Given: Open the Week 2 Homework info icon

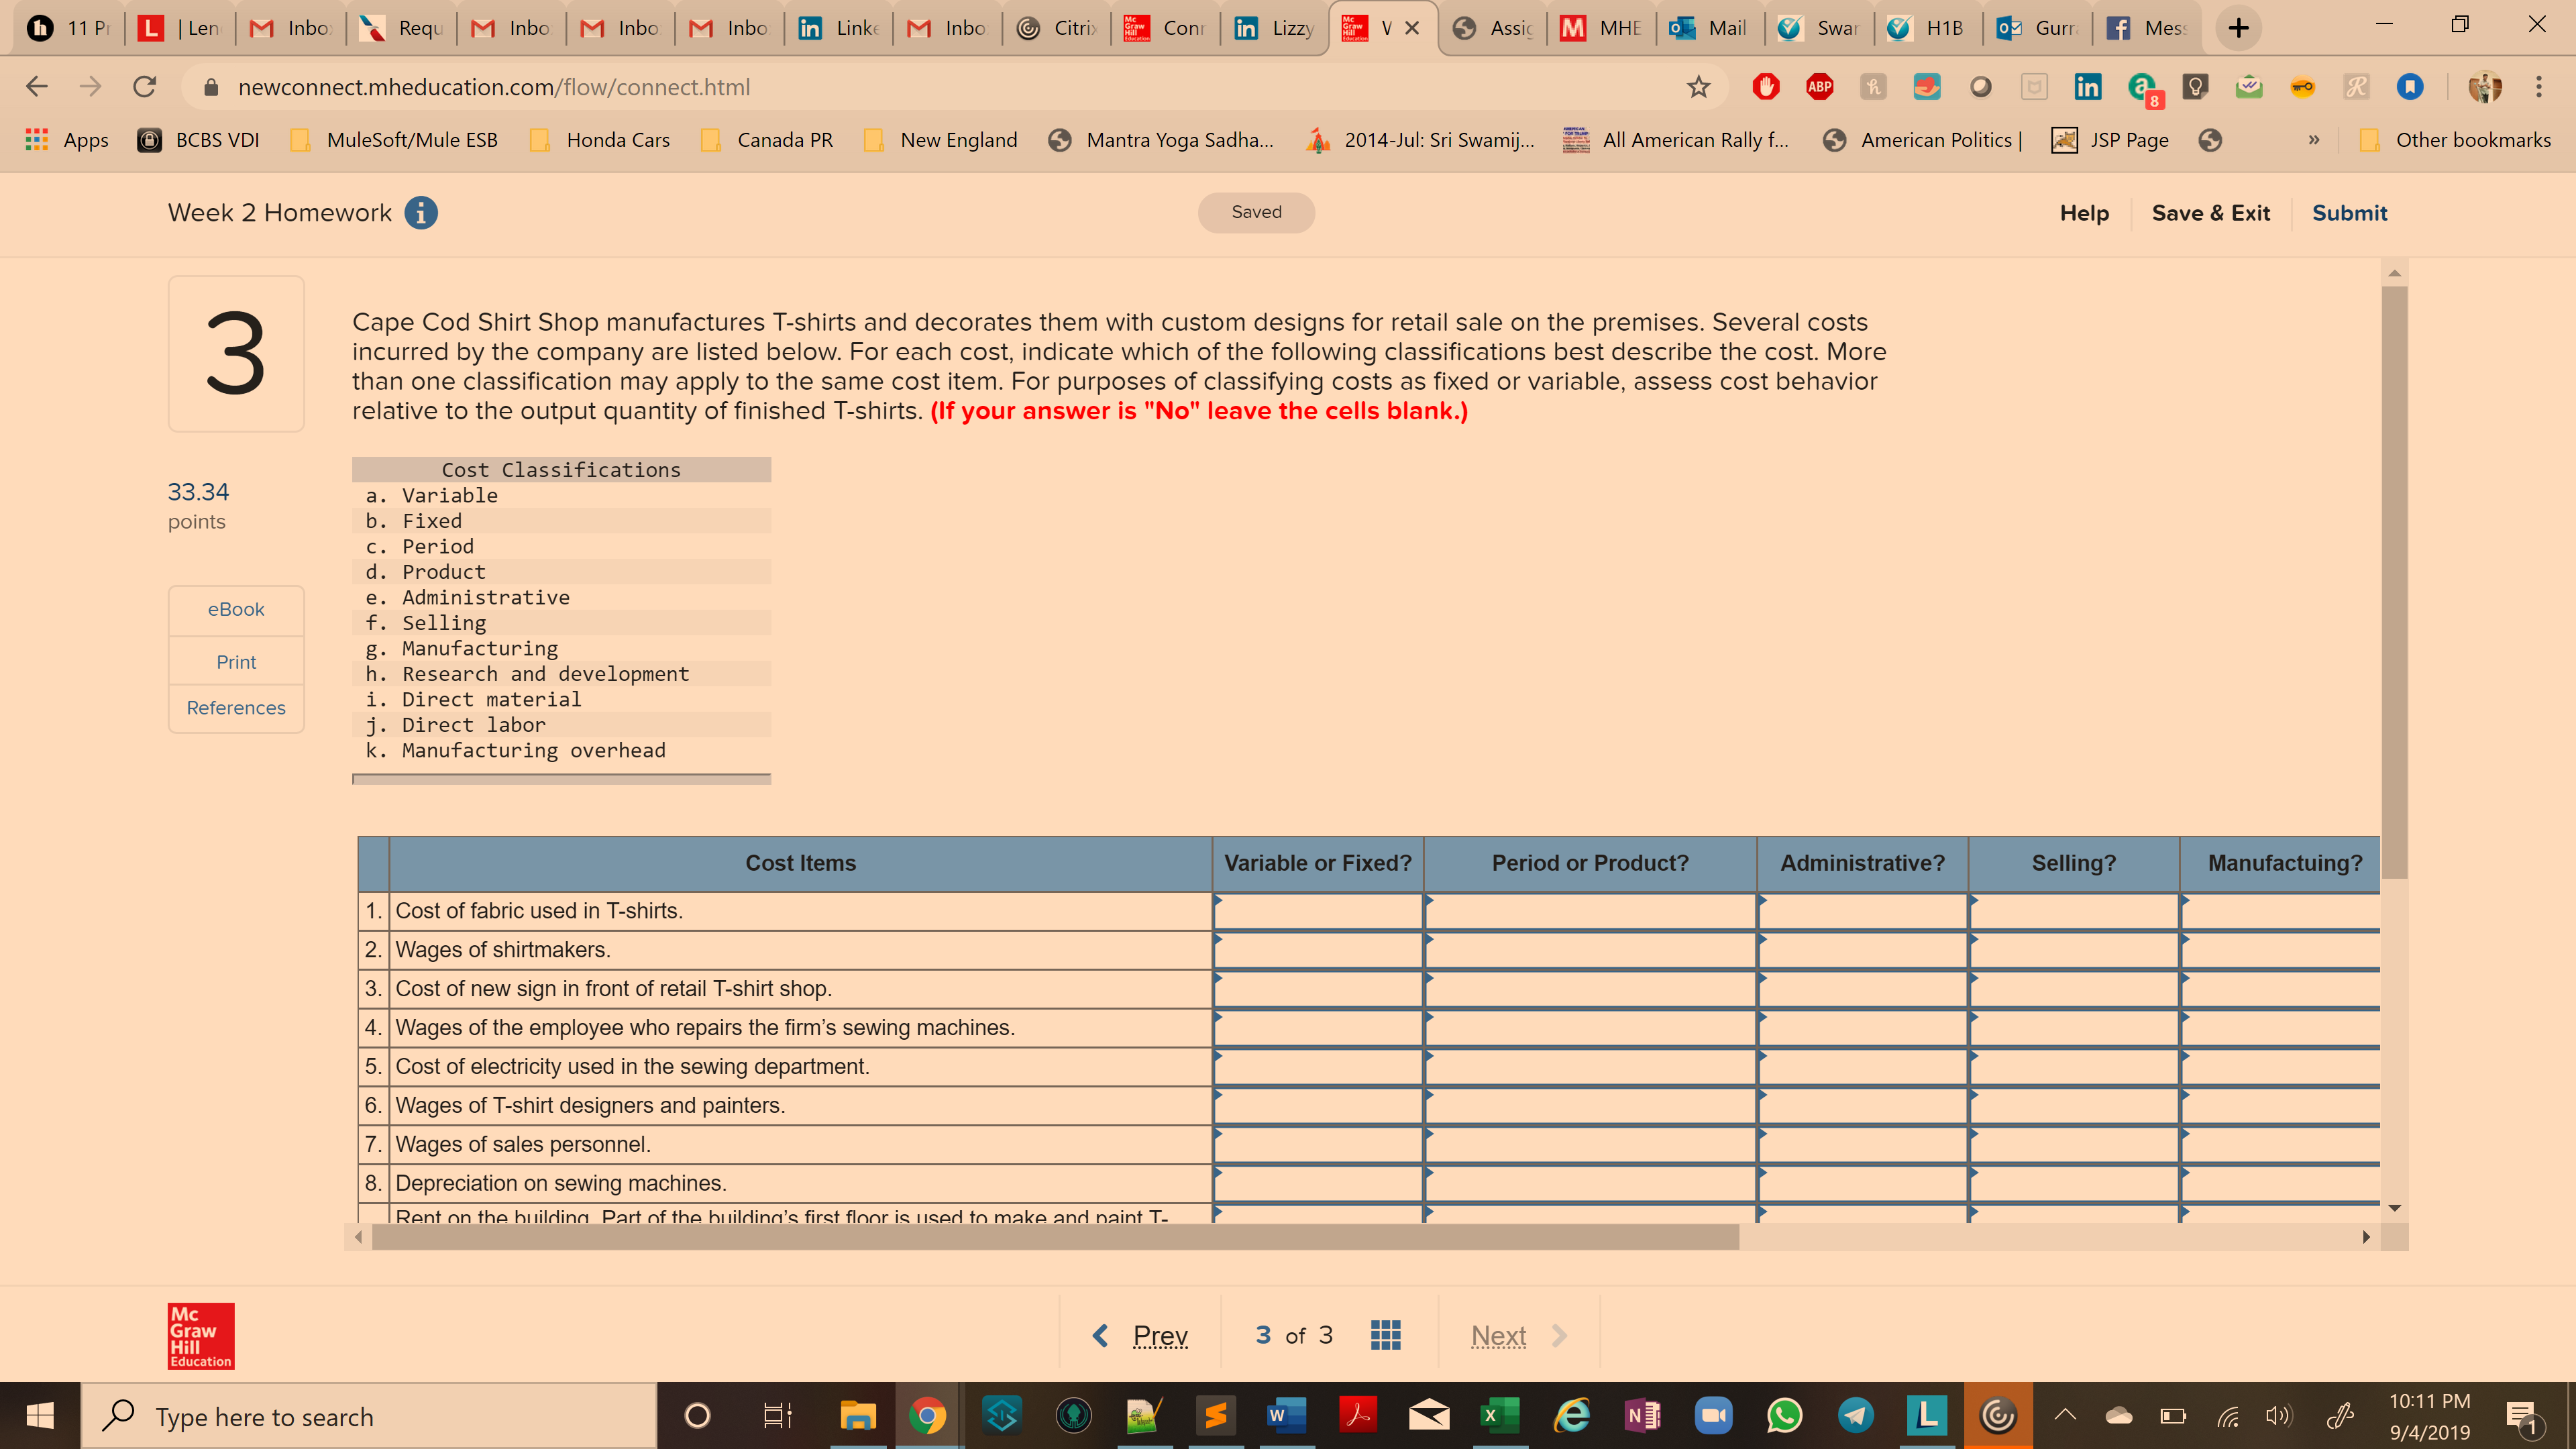Looking at the screenshot, I should click(421, 213).
